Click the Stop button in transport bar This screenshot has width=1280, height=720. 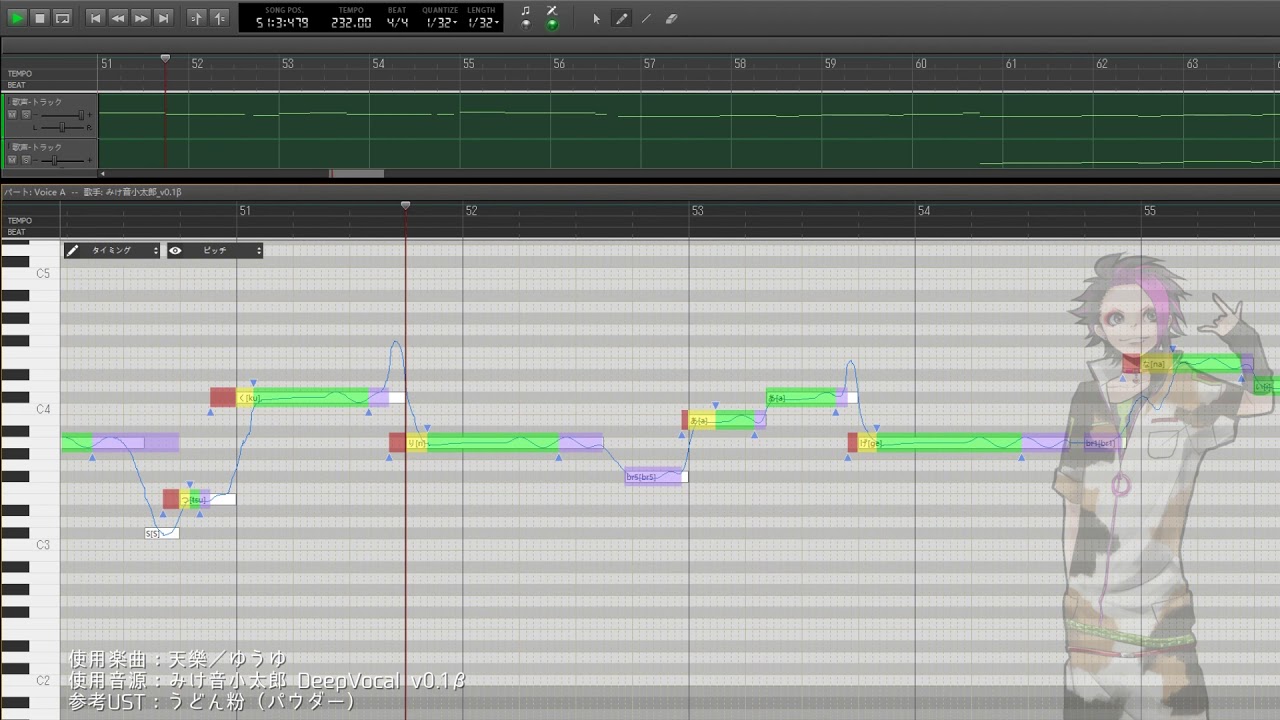[40, 18]
